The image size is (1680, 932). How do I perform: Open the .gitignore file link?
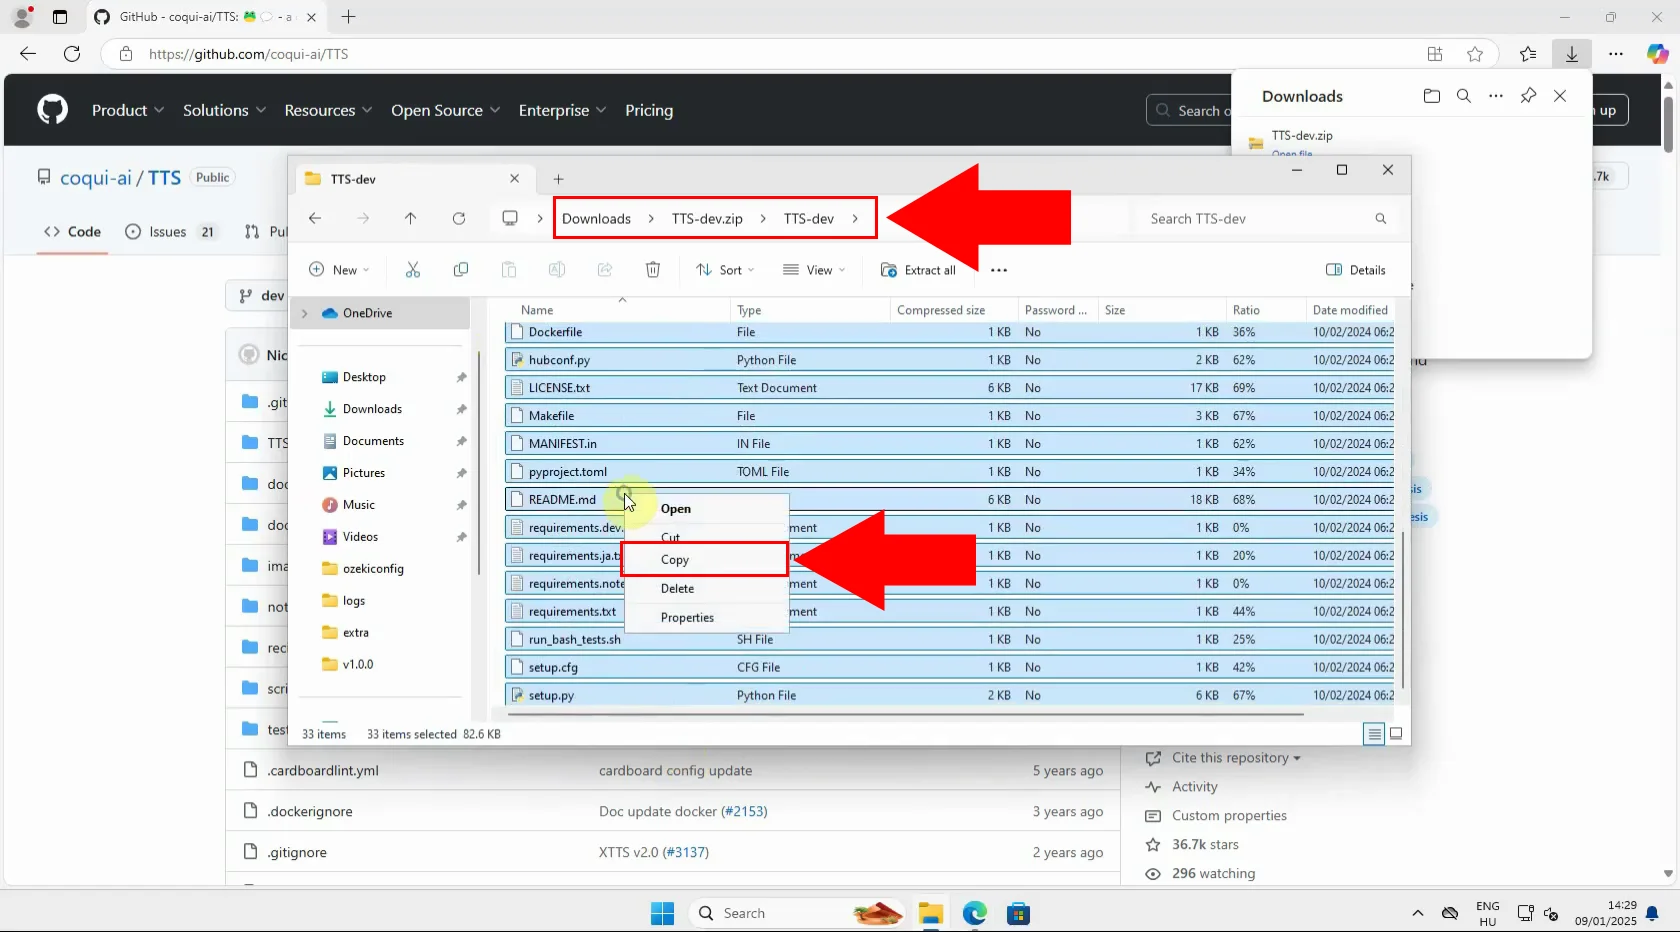click(x=297, y=853)
